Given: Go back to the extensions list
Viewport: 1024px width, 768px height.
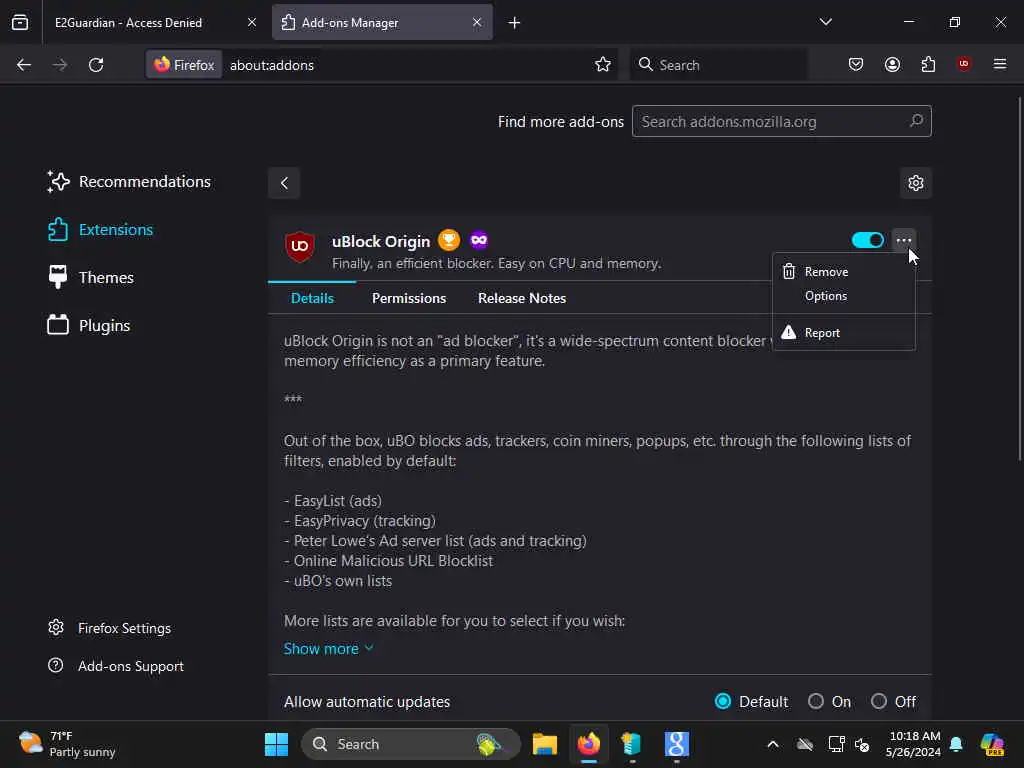Looking at the screenshot, I should coord(284,183).
